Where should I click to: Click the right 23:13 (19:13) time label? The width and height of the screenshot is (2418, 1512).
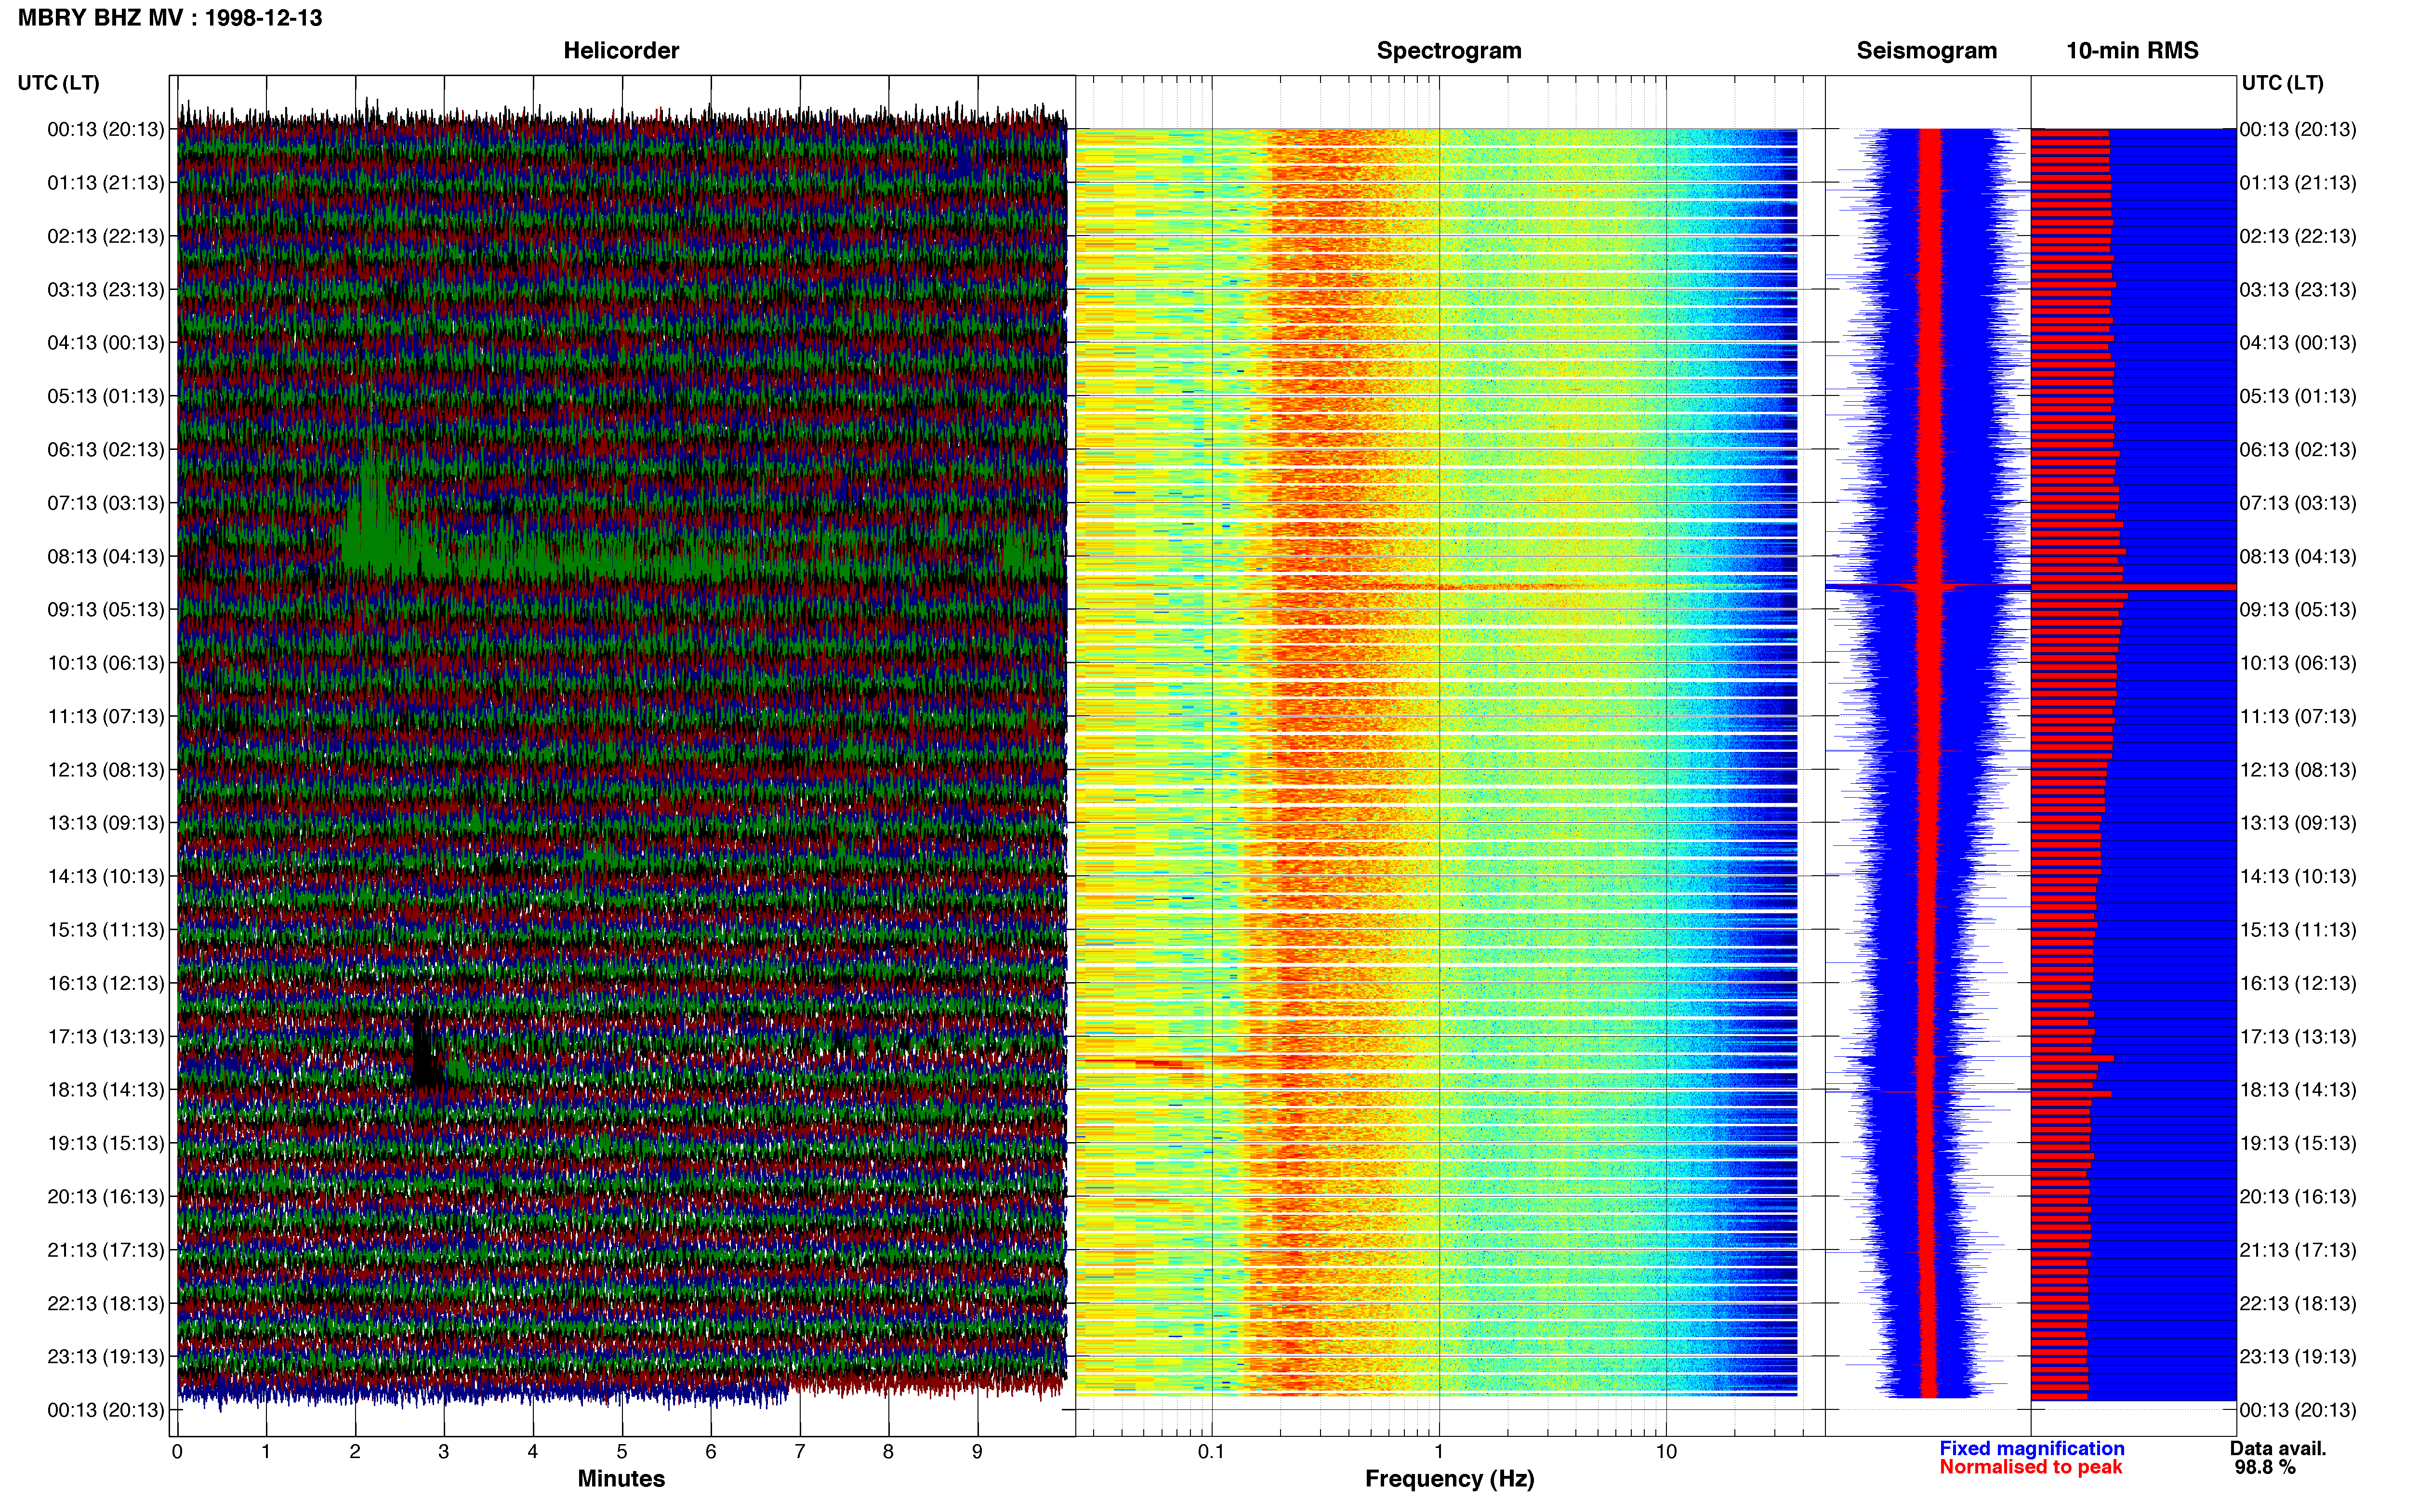pyautogui.click(x=2298, y=1357)
